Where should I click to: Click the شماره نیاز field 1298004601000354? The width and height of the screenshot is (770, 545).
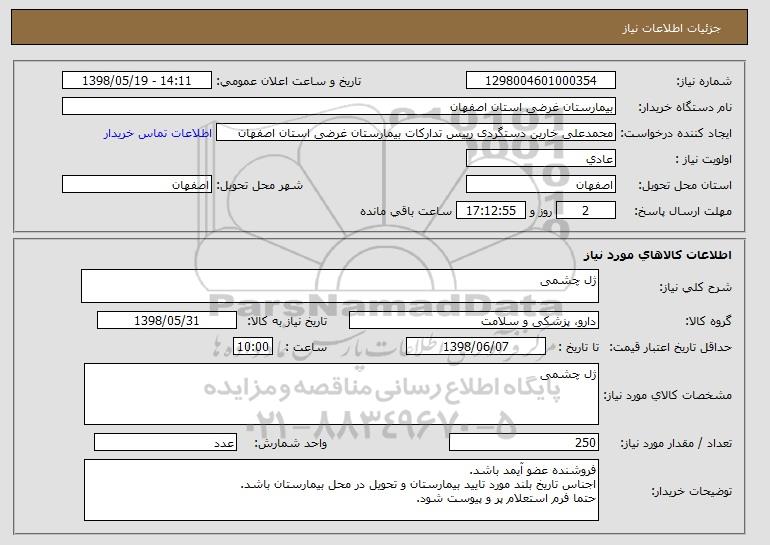pyautogui.click(x=541, y=81)
